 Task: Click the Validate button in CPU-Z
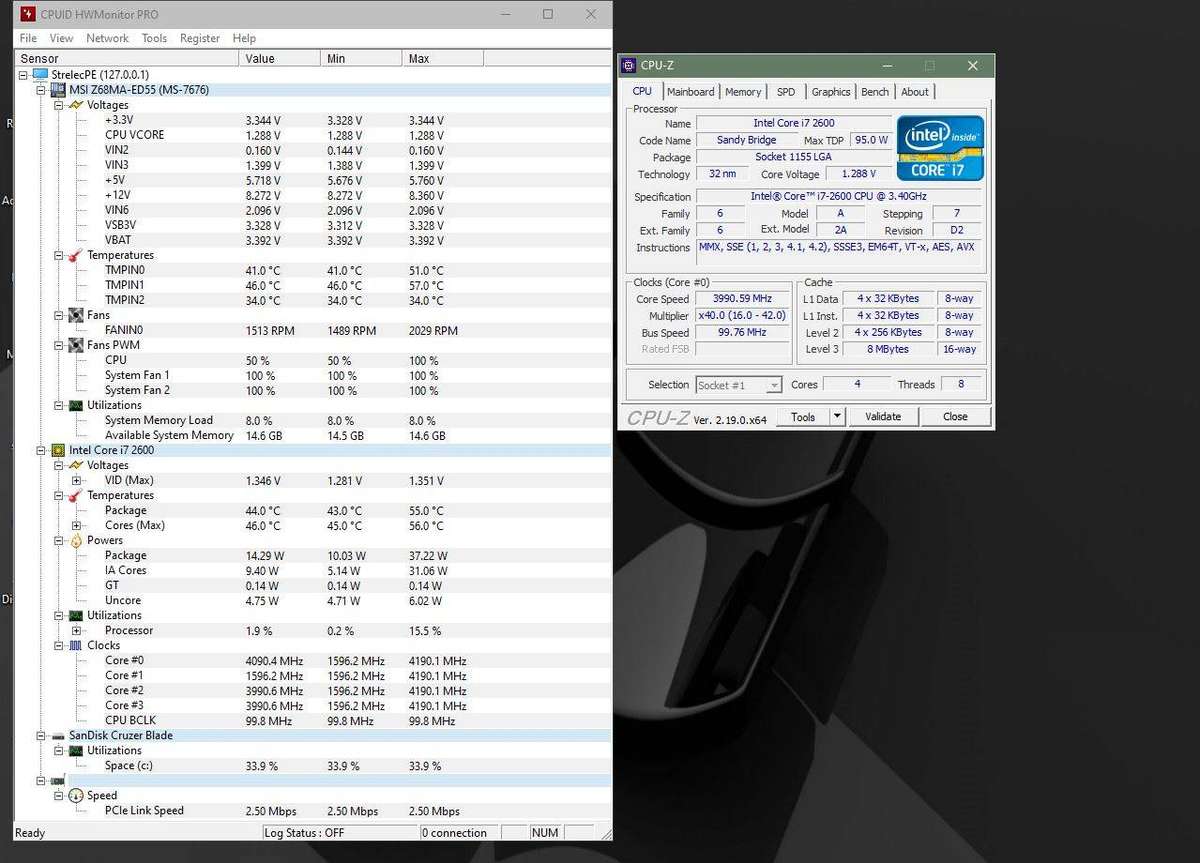[883, 417]
